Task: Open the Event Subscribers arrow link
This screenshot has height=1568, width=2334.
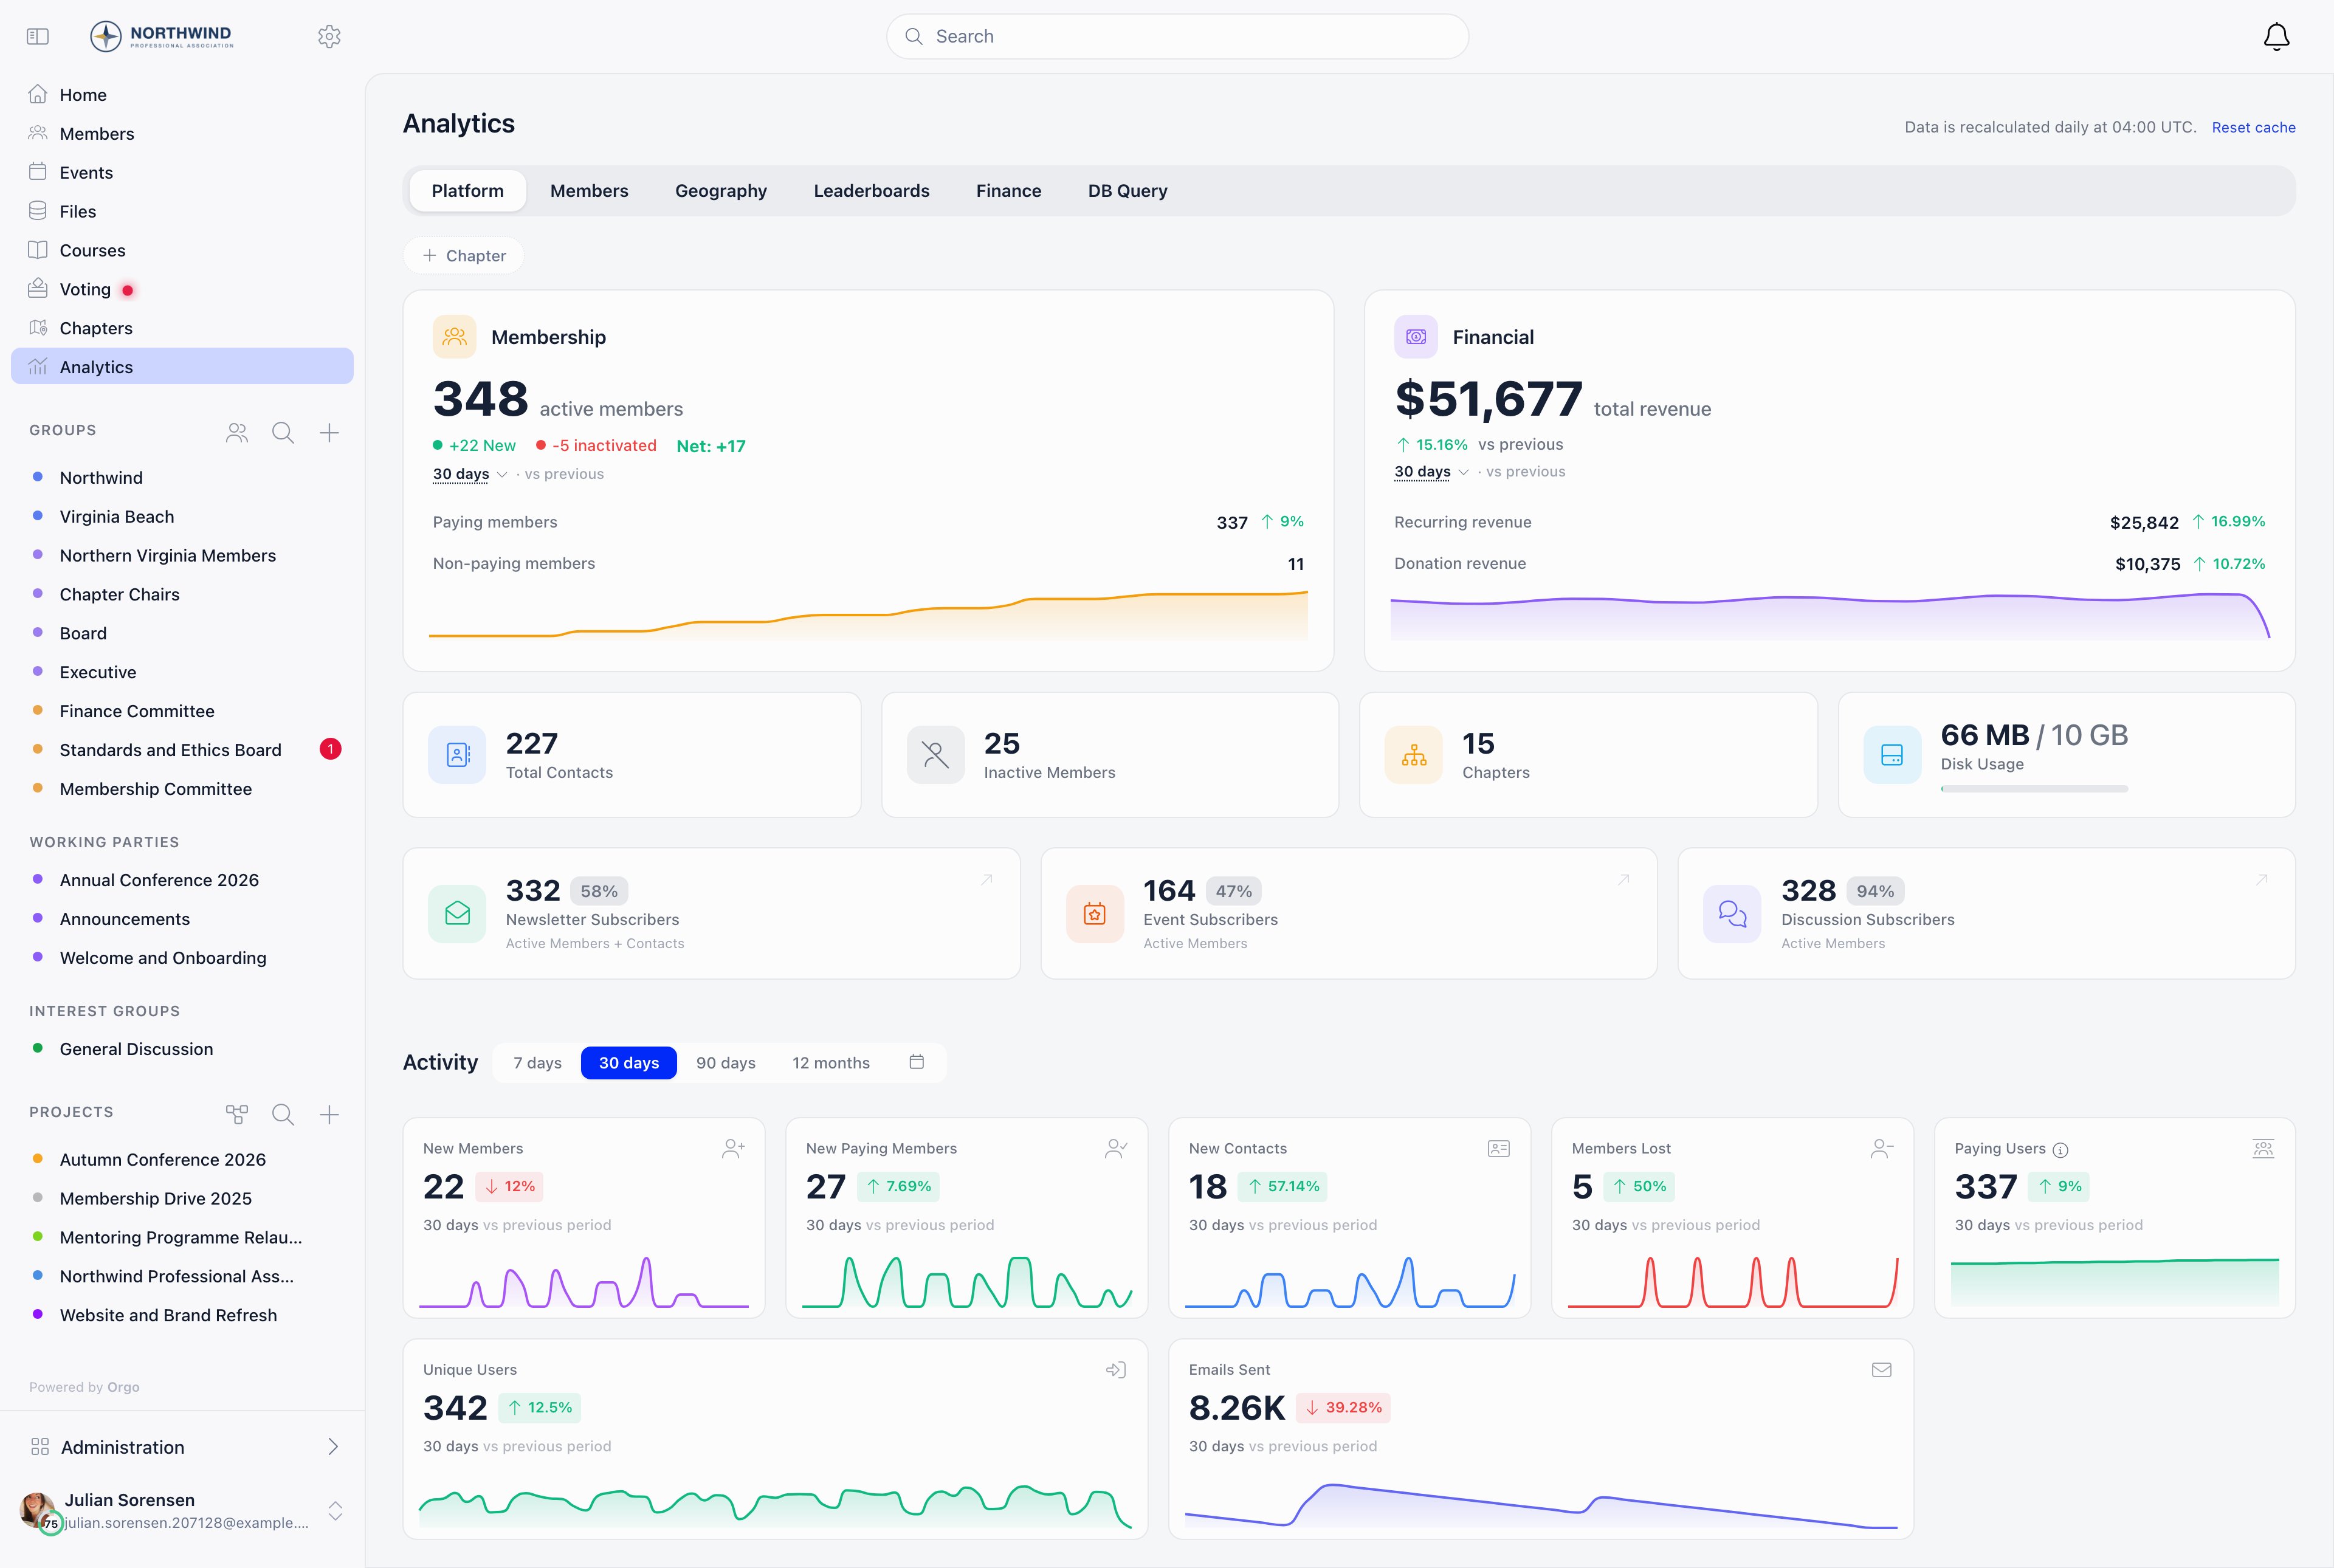Action: (x=1623, y=879)
